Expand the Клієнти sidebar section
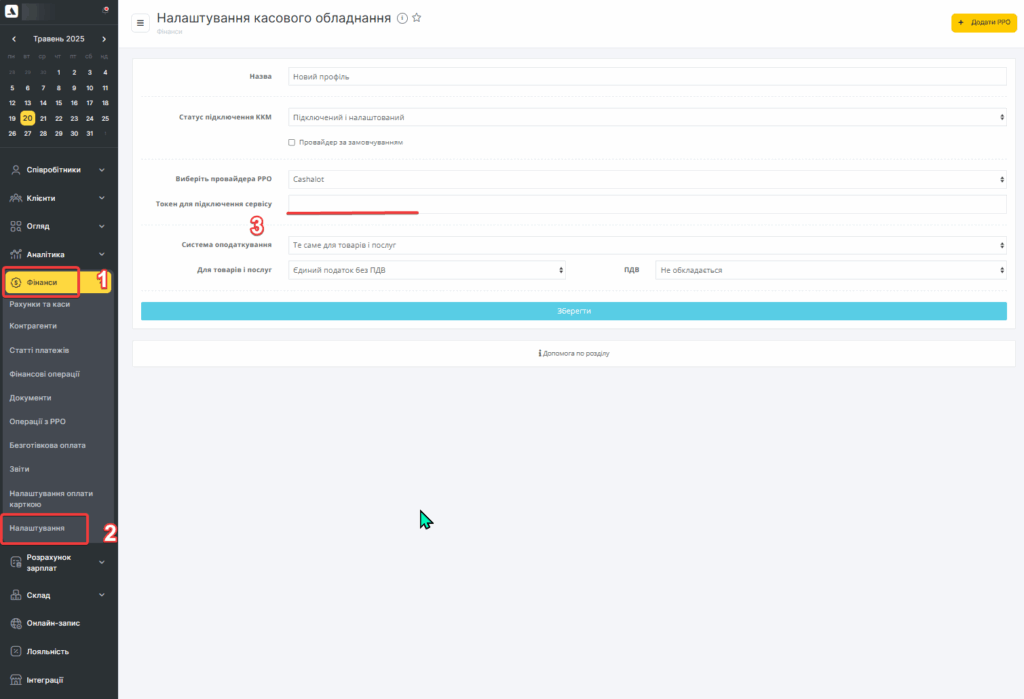The width and height of the screenshot is (1024, 699). 58,198
